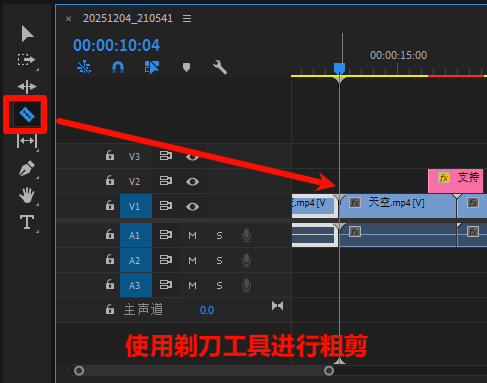Select the Type tool
The width and height of the screenshot is (487, 383).
click(27, 222)
